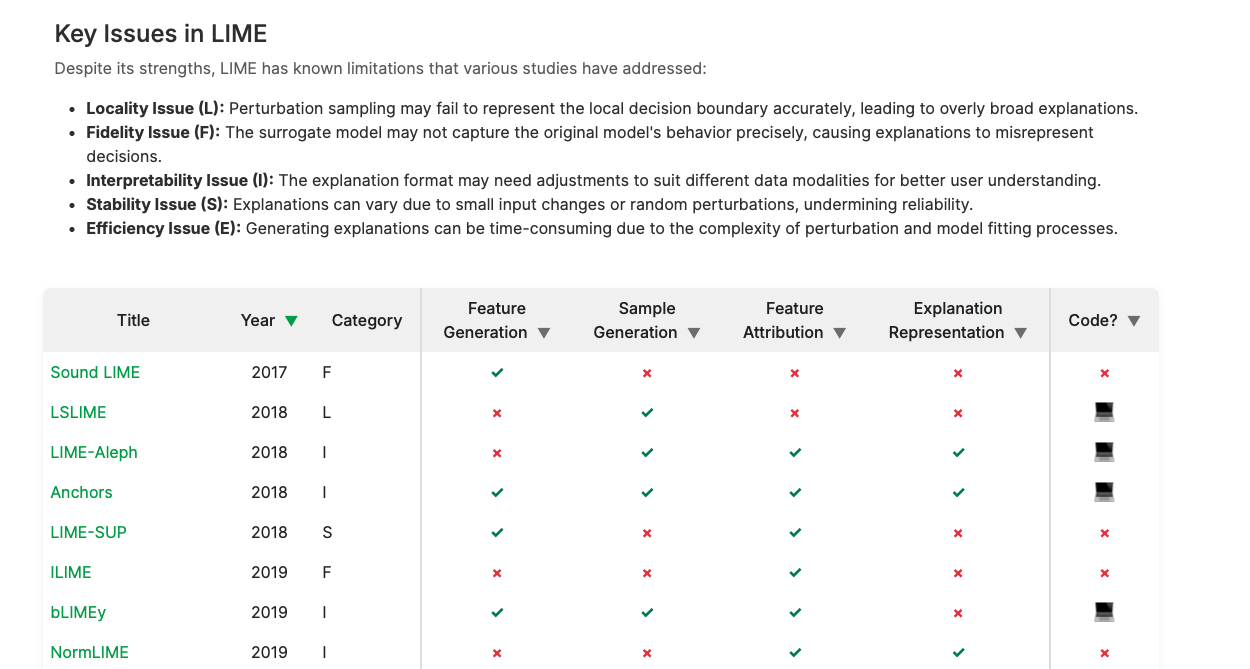Open the bLIMEy code laptop icon
The image size is (1250, 669).
pyautogui.click(x=1104, y=612)
